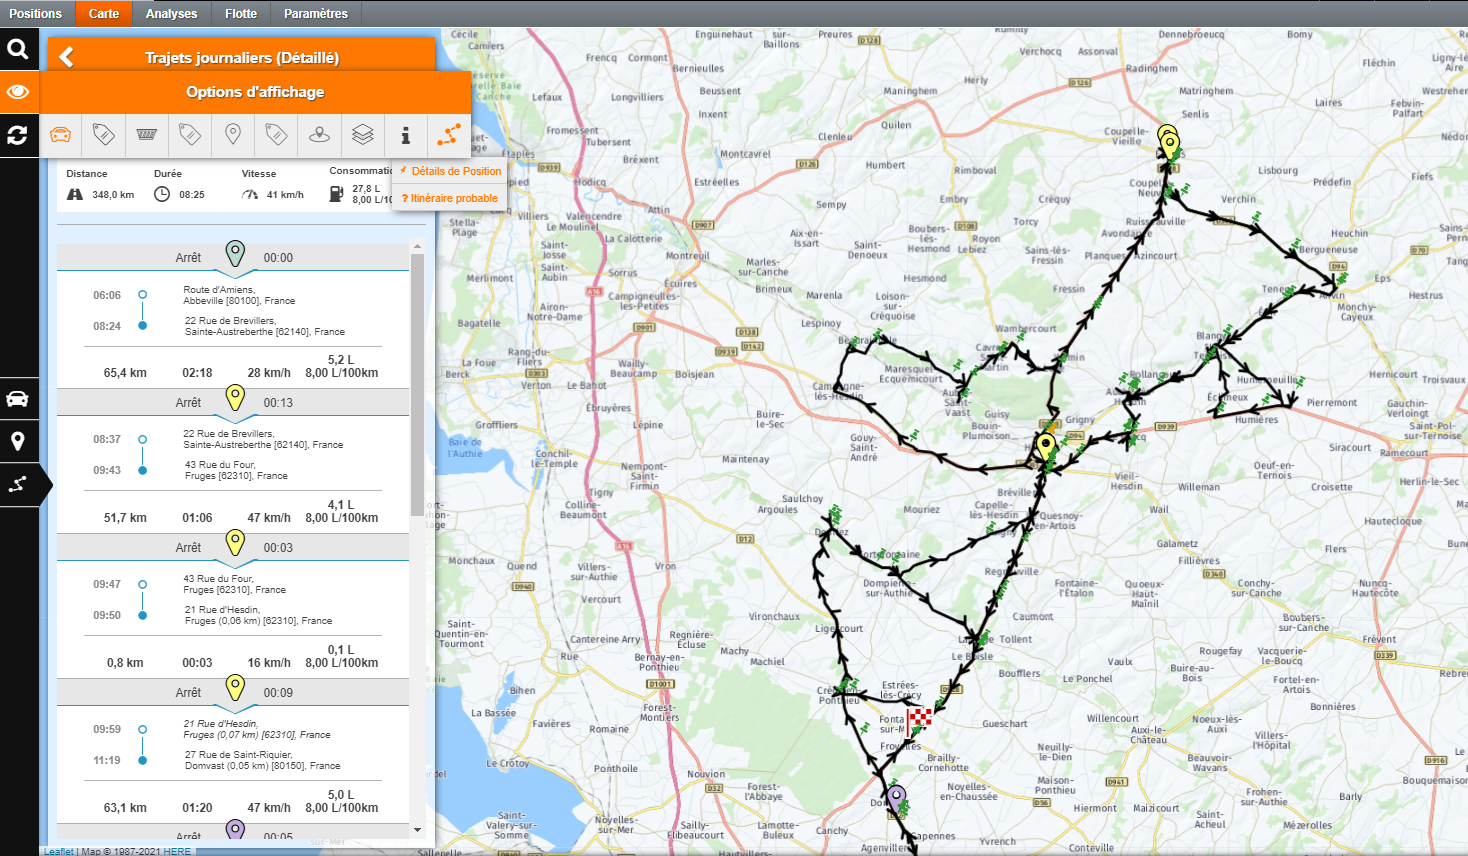The width and height of the screenshot is (1468, 856).
Task: Open the orange route points dropdown icon
Action: [x=448, y=135]
